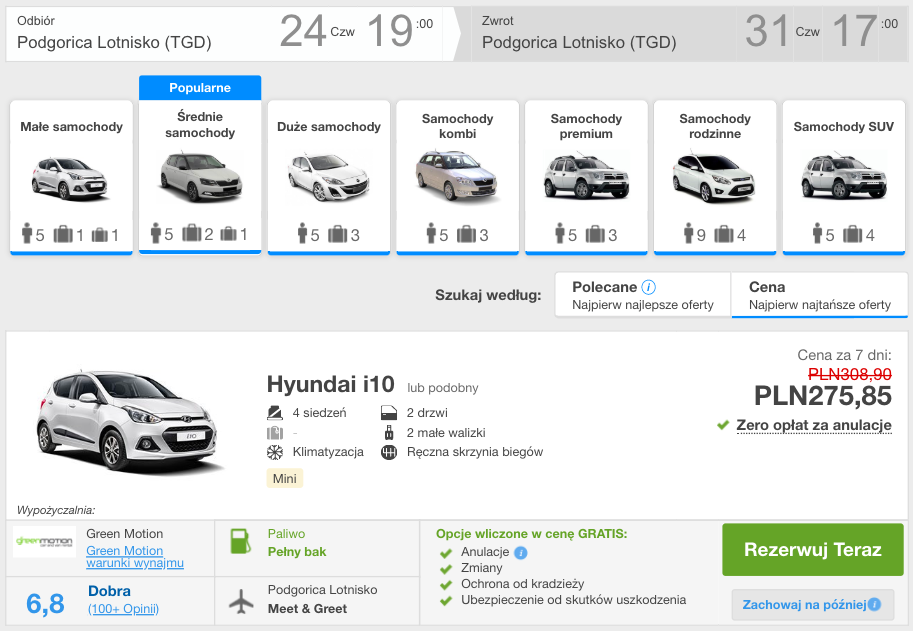
Task: Click the Samochody rodzinne car image
Action: (x=714, y=178)
